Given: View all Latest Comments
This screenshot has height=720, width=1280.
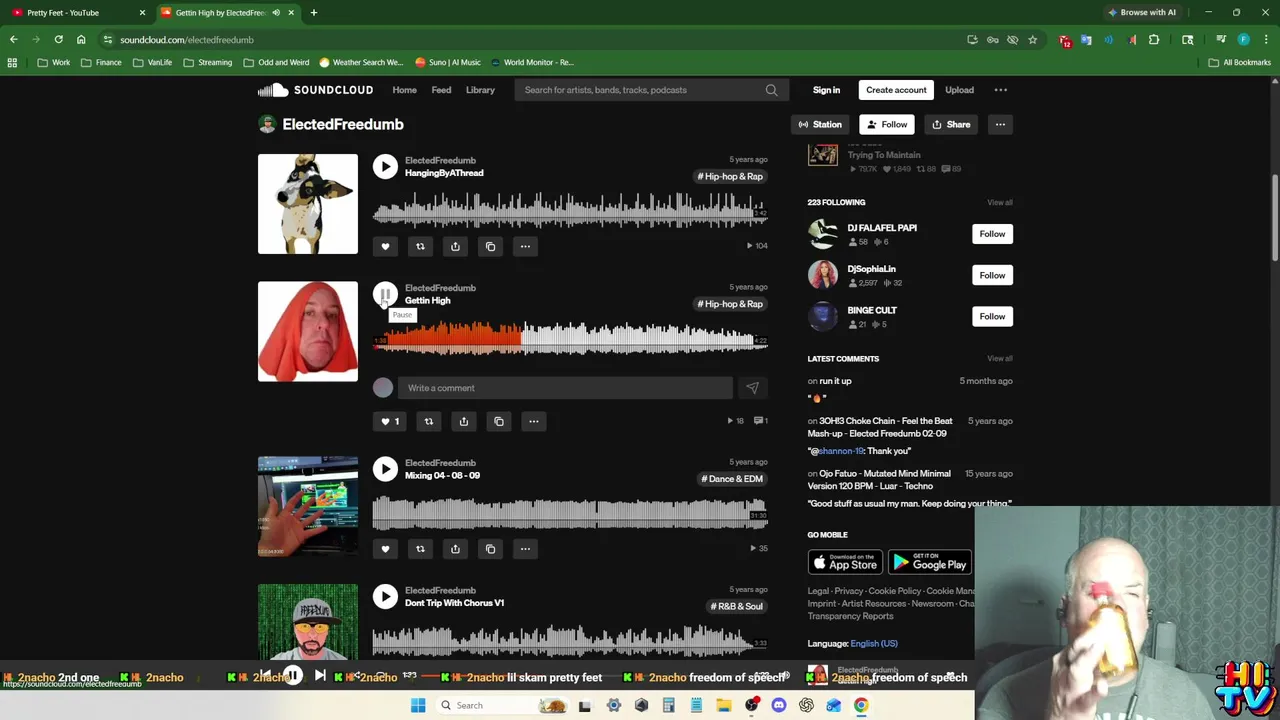Looking at the screenshot, I should click(x=1000, y=359).
